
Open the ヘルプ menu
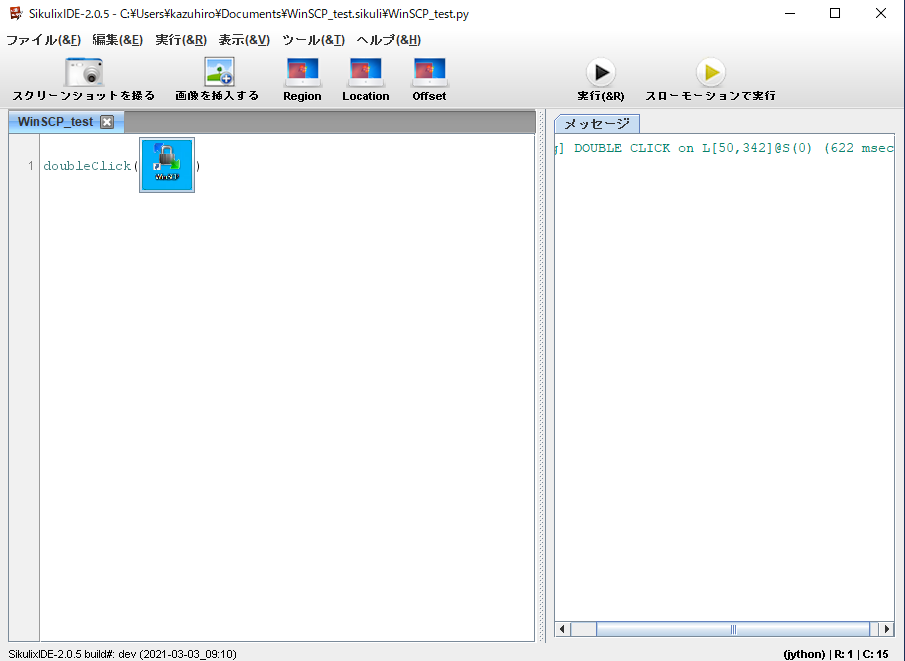(388, 40)
